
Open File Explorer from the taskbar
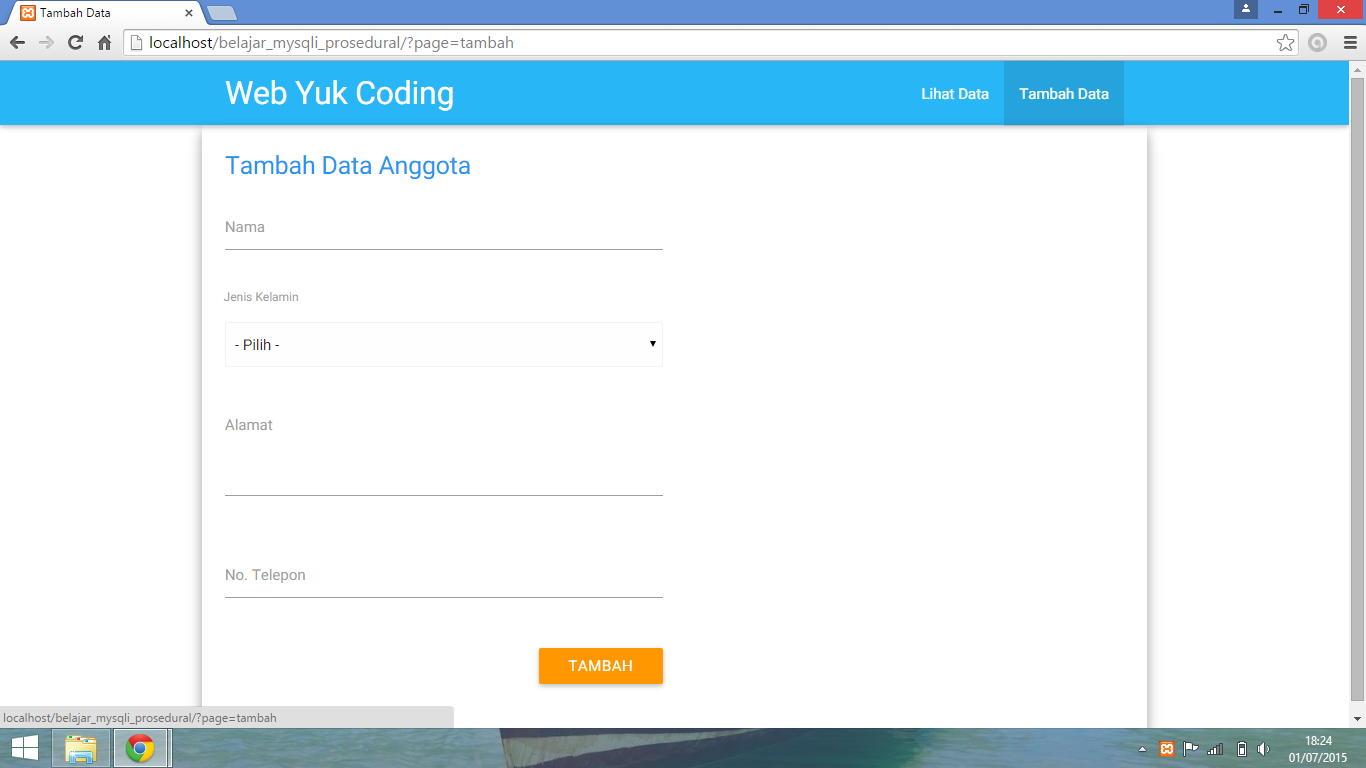coord(81,748)
